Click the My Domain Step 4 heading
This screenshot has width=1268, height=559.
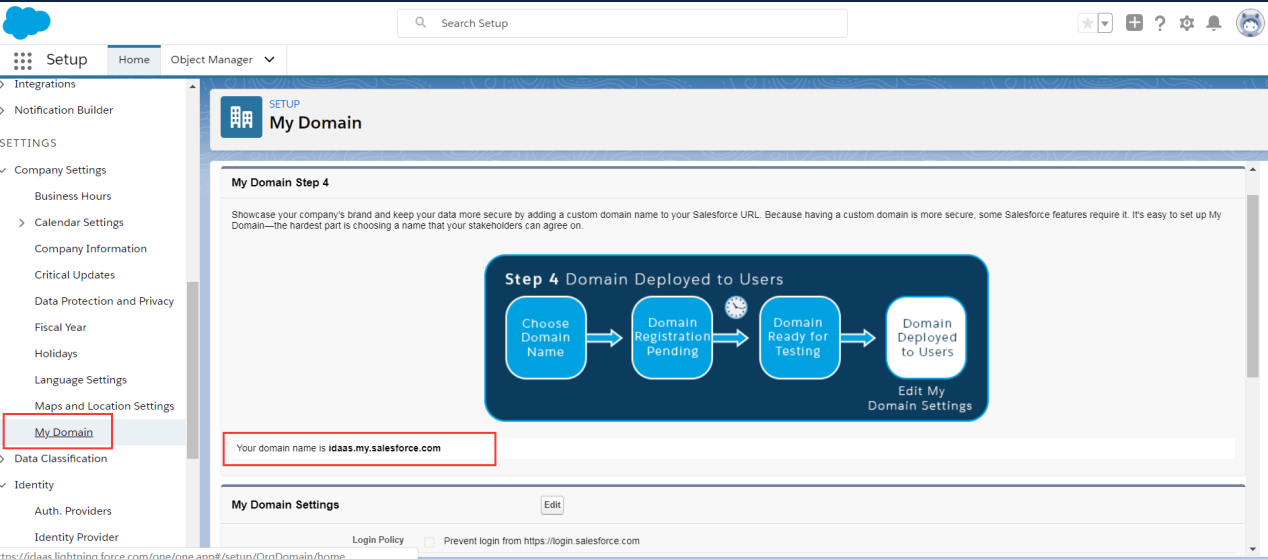tap(280, 183)
